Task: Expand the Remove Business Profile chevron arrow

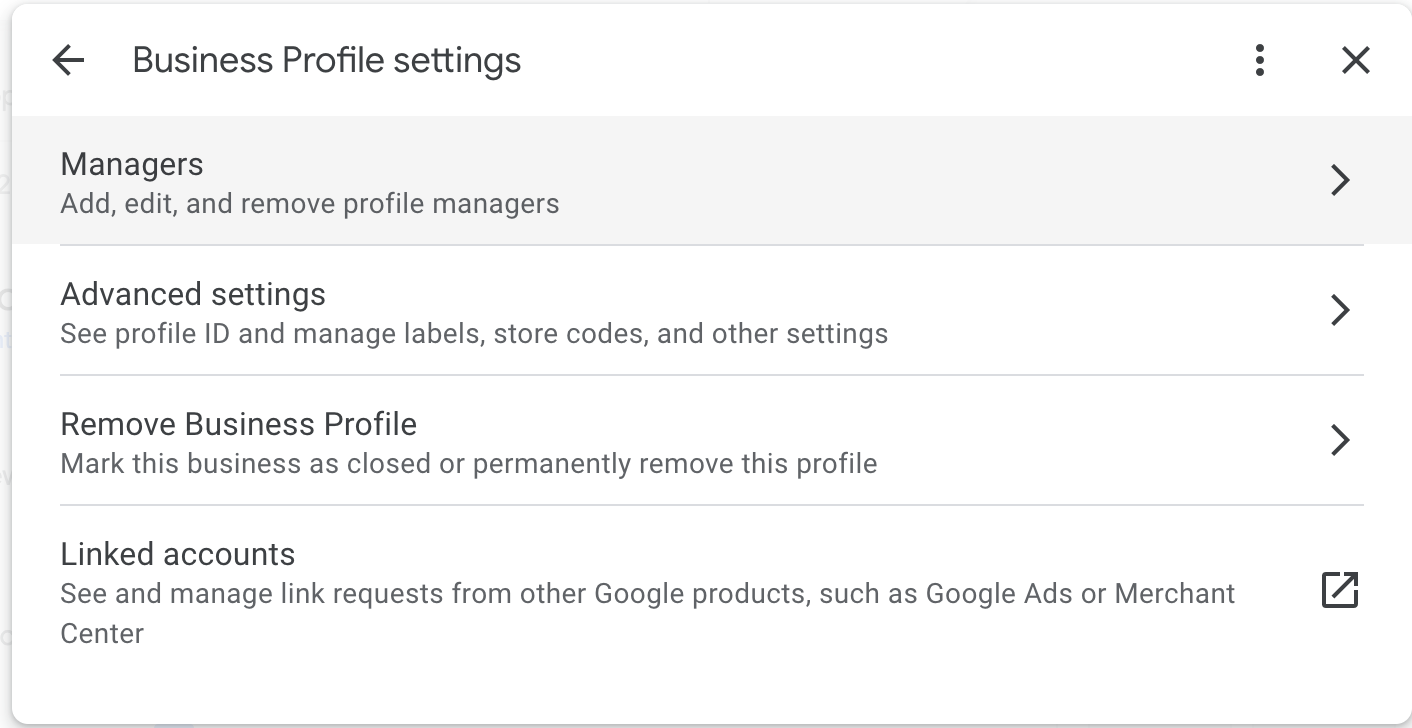Action: coord(1340,440)
